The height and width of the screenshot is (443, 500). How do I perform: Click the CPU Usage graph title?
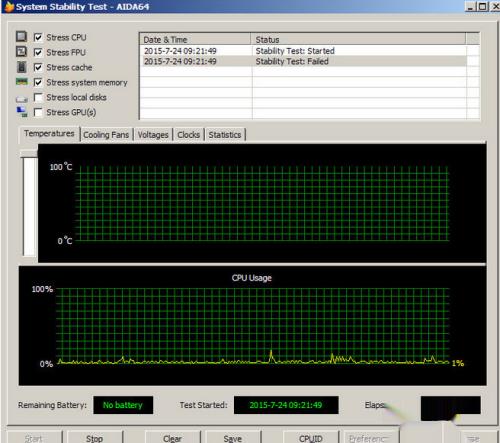point(252,278)
